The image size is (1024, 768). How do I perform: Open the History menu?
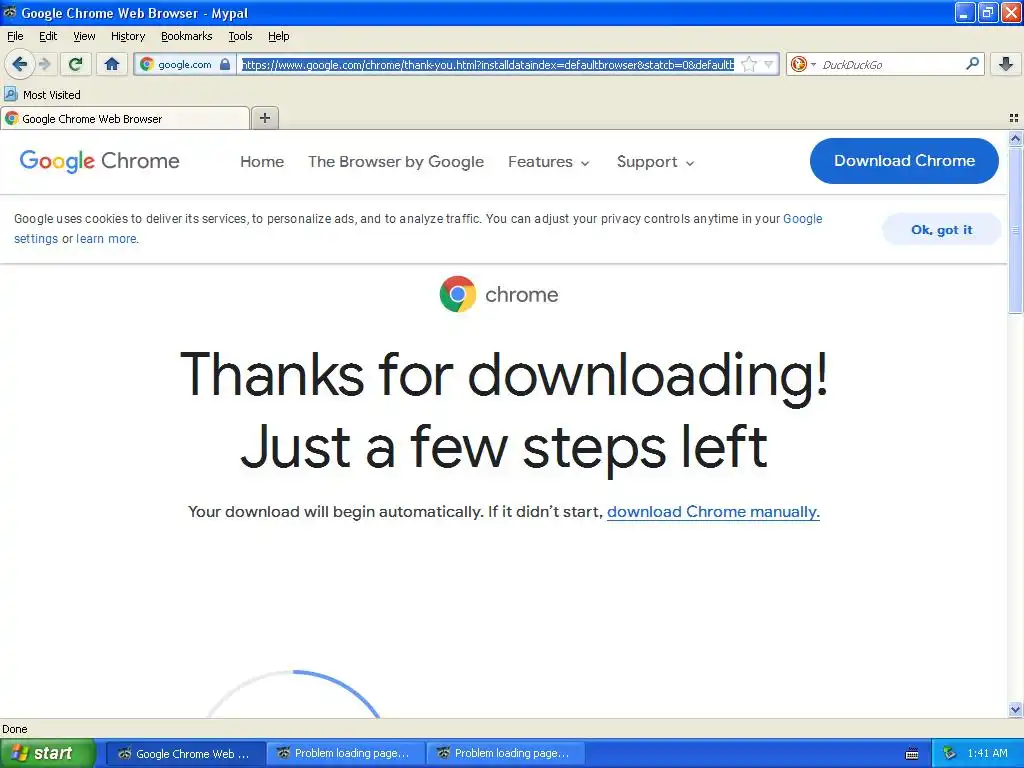(x=127, y=36)
